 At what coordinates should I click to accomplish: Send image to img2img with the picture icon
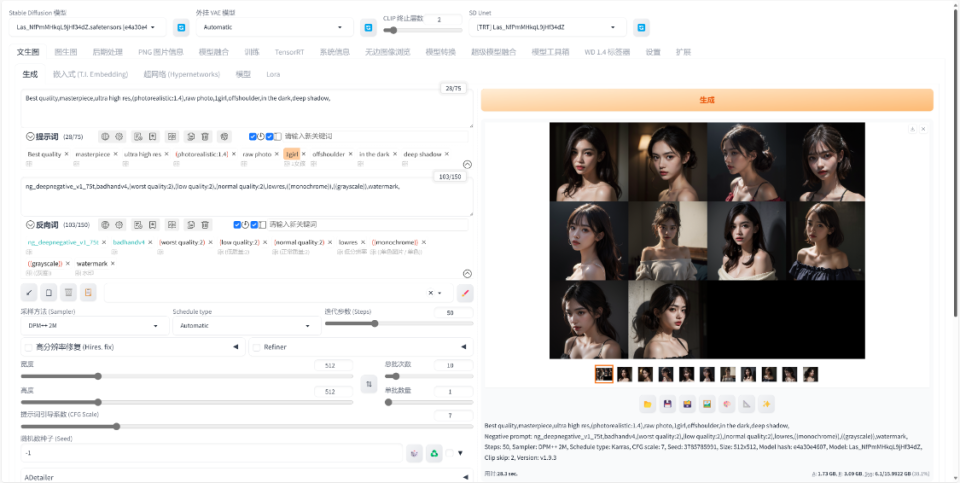pyautogui.click(x=707, y=404)
